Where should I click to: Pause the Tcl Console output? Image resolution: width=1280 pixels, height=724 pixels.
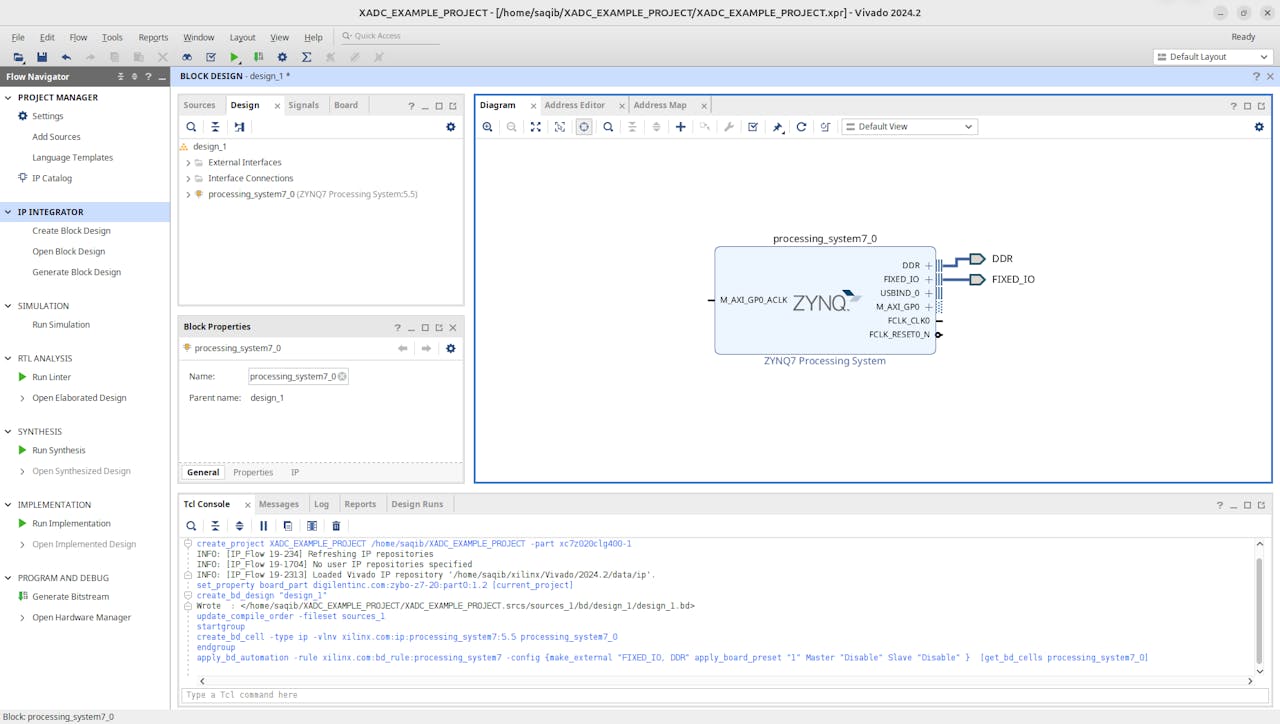[264, 526]
